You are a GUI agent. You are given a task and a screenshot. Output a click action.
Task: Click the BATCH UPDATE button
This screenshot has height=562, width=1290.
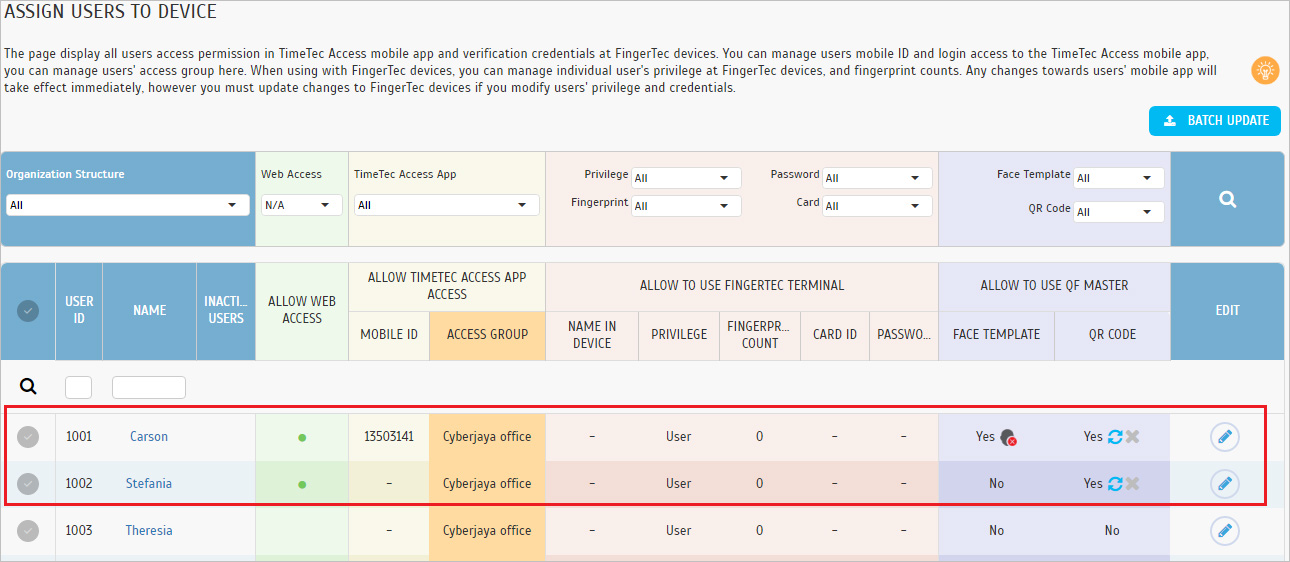(x=1215, y=121)
